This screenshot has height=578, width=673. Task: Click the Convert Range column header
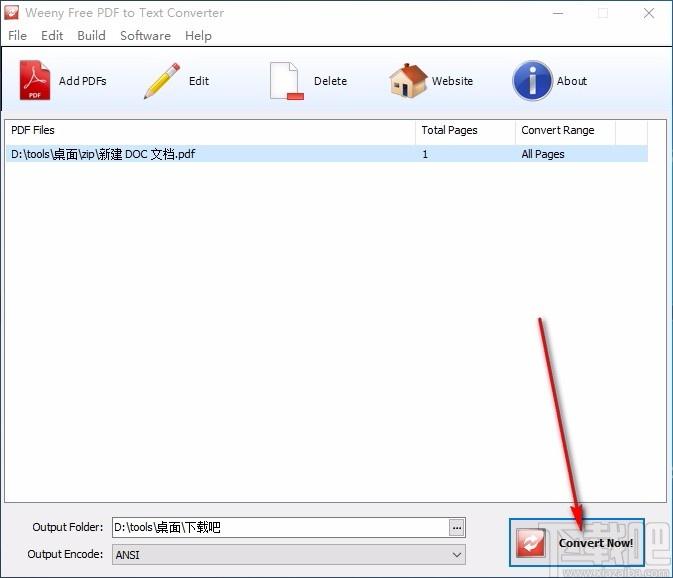point(565,130)
